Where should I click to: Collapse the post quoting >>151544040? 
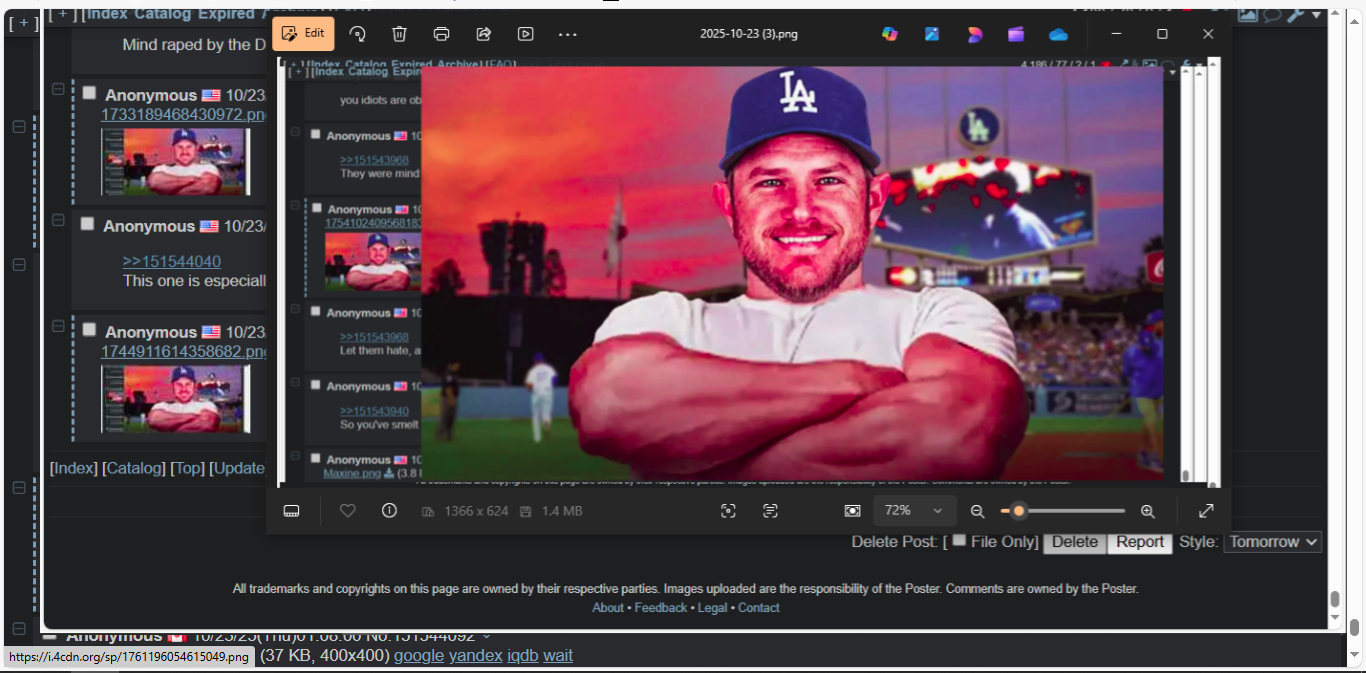click(x=58, y=220)
